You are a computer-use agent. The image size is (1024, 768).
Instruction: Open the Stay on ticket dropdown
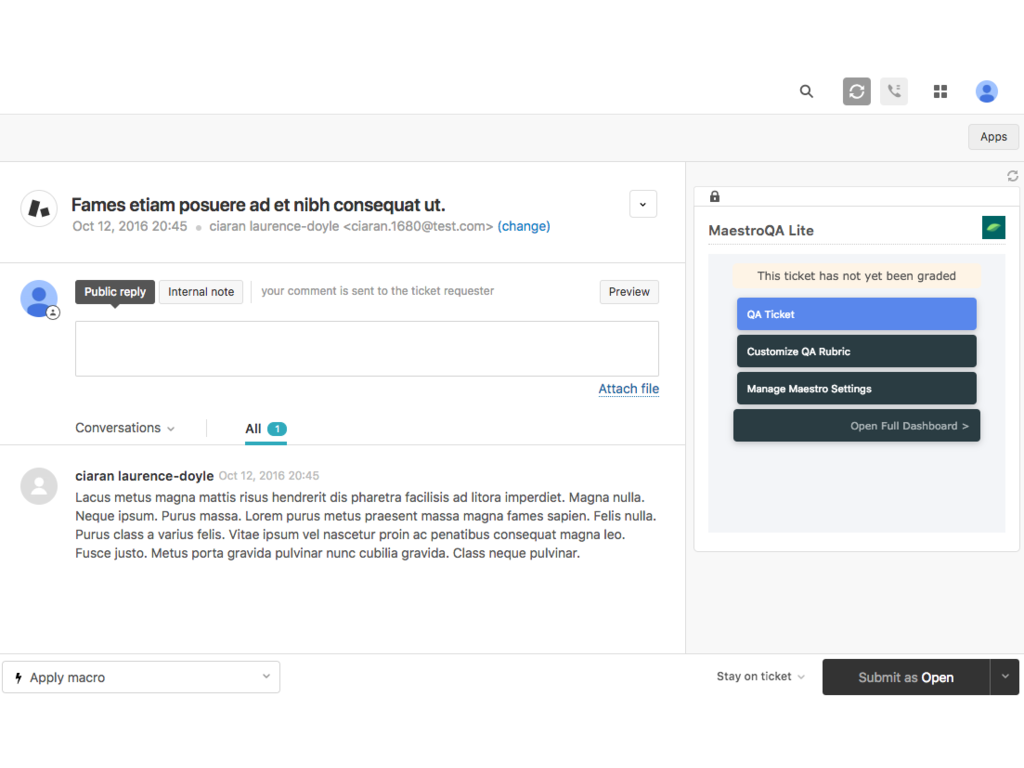click(758, 676)
